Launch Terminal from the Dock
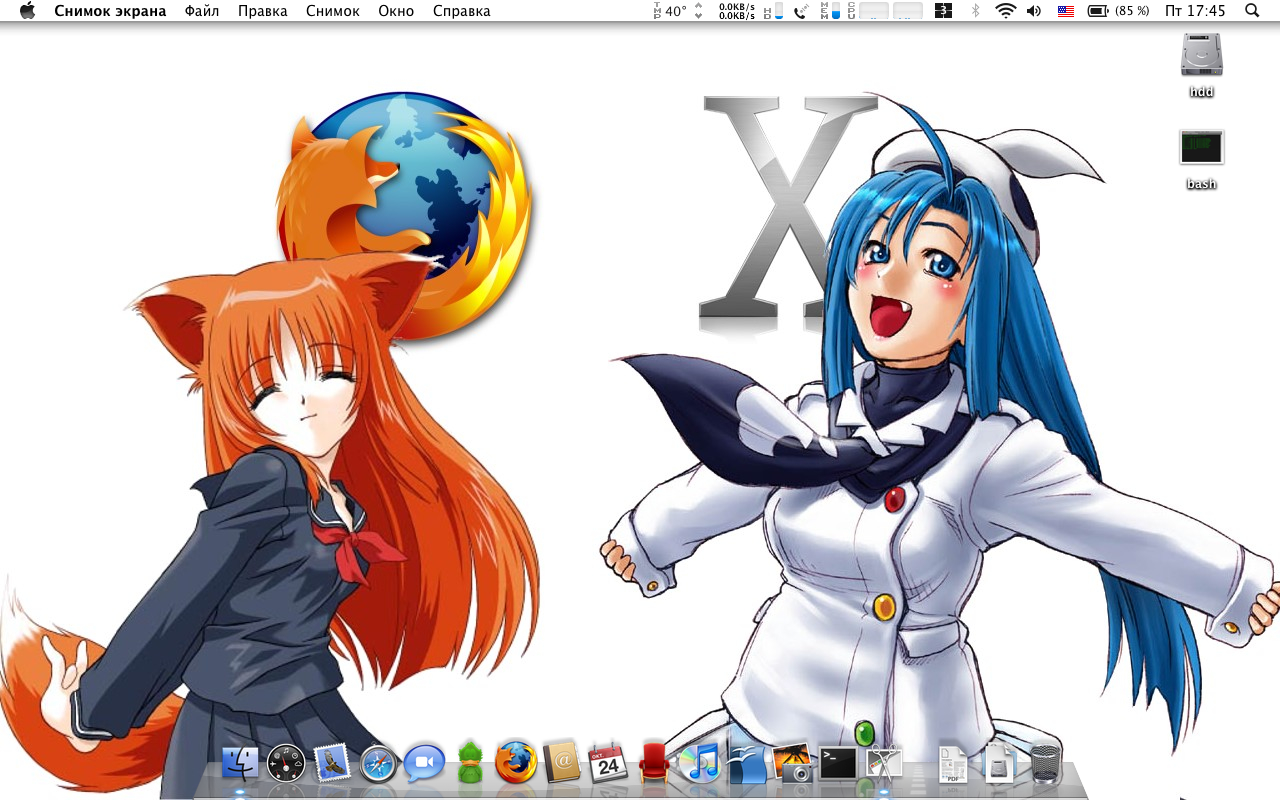 (838, 764)
